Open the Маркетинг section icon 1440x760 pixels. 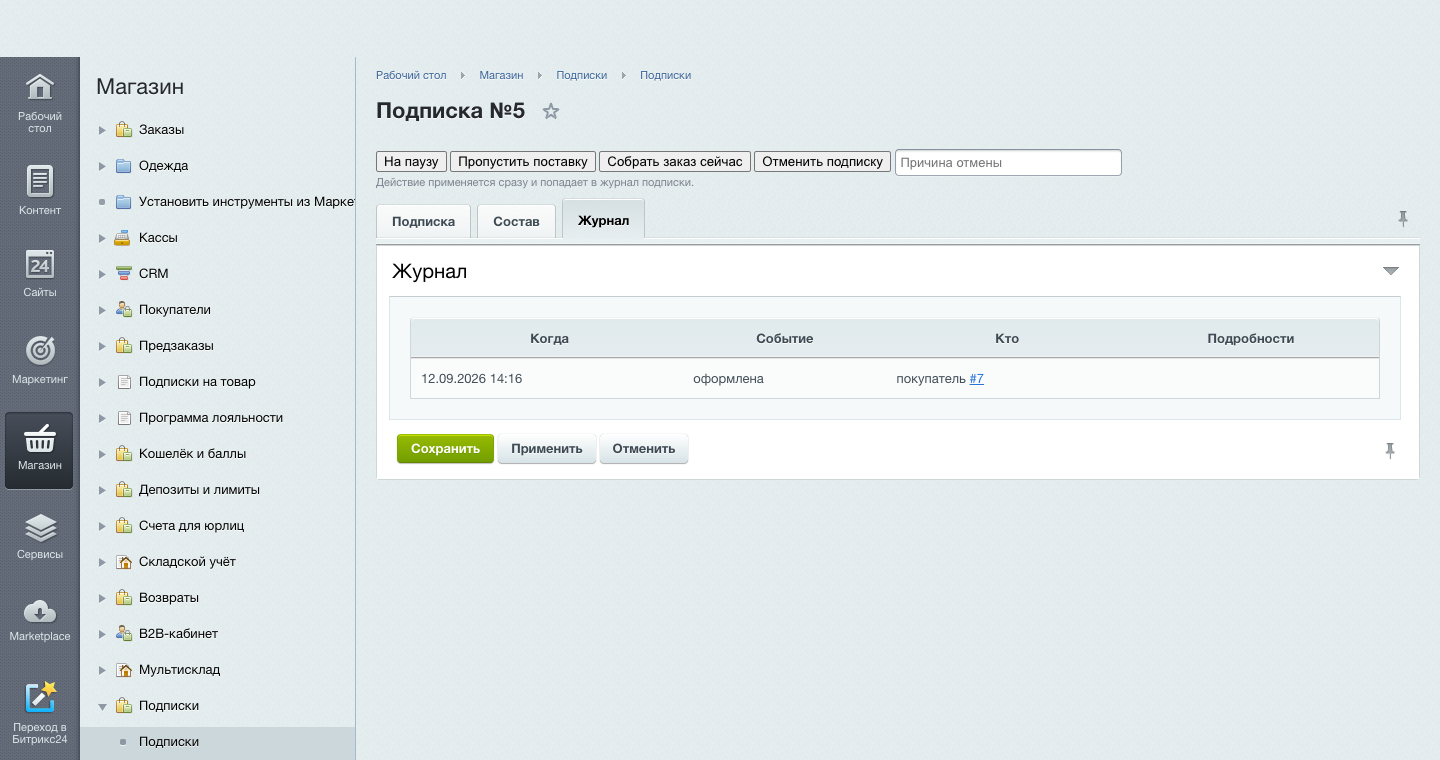click(x=39, y=350)
